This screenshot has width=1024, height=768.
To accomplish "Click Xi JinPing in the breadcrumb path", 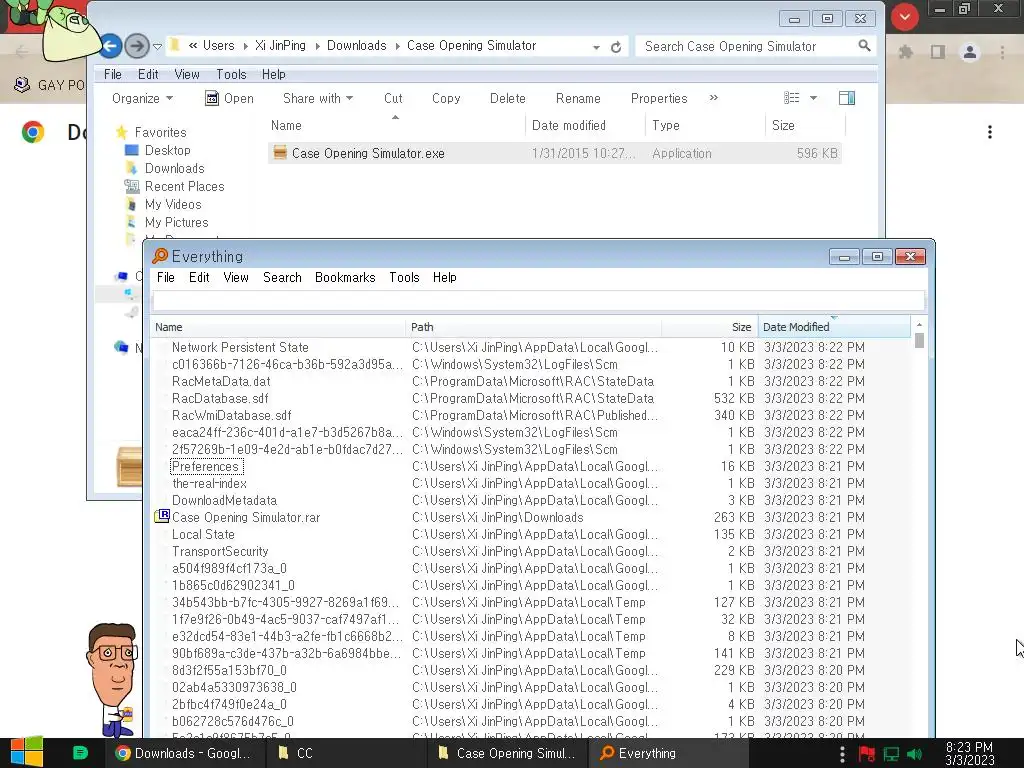I will (x=280, y=46).
